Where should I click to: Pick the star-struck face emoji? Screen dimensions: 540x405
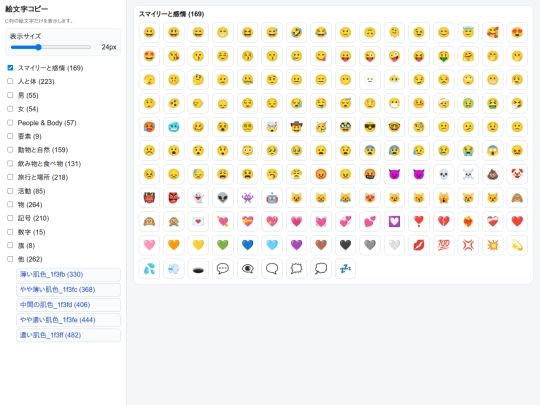coord(149,56)
